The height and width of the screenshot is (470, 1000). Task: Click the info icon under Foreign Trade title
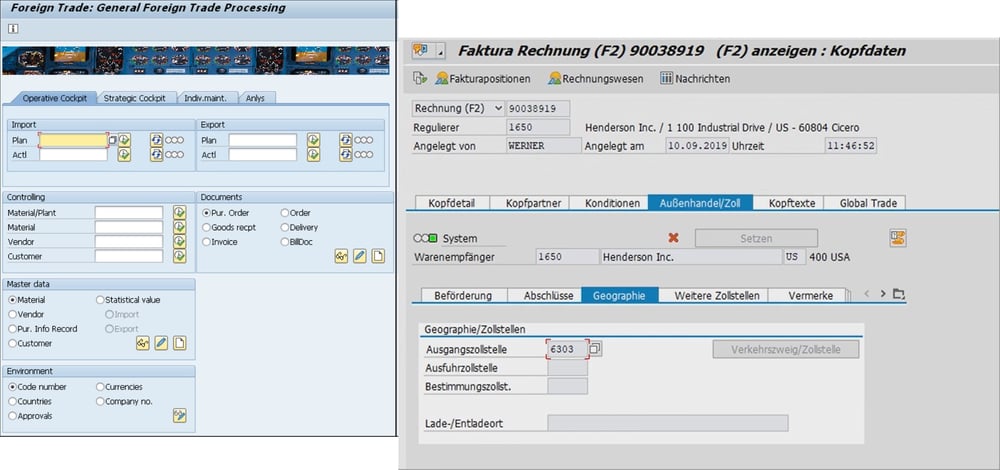point(13,29)
